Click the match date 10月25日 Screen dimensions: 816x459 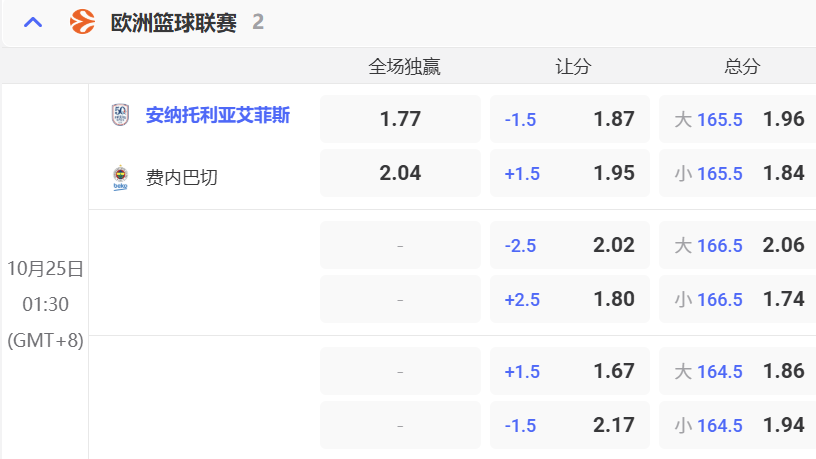click(45, 269)
